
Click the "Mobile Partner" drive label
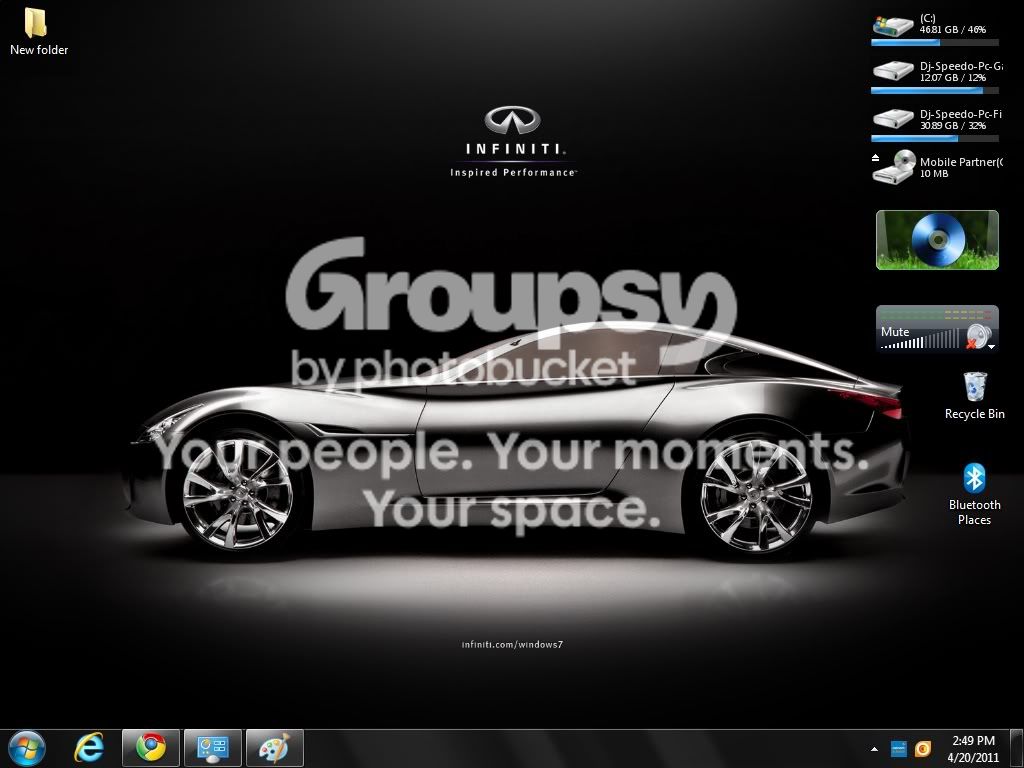click(x=961, y=162)
